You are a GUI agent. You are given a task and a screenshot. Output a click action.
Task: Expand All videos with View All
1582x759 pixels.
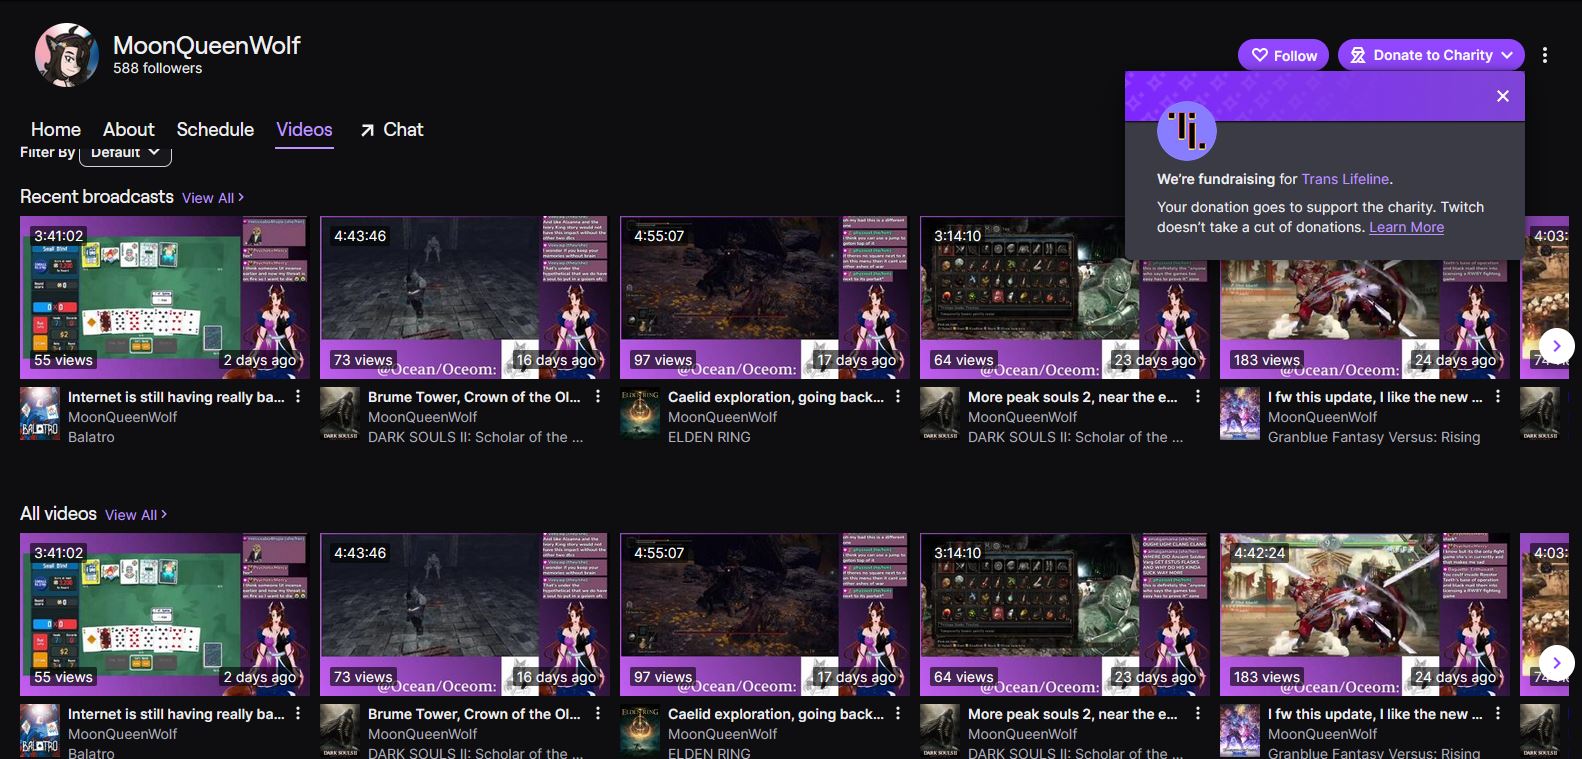(x=136, y=515)
